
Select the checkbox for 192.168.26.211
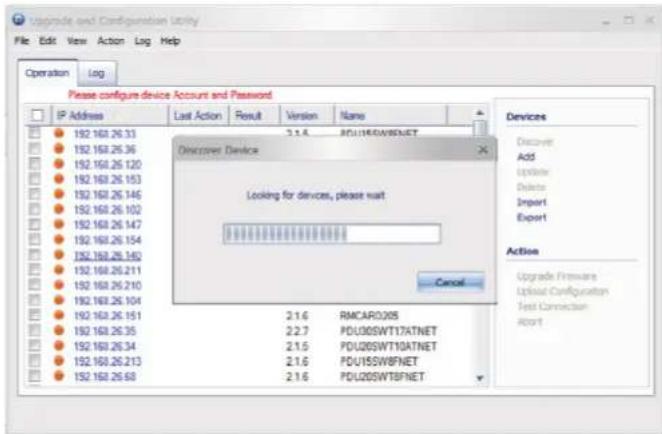tap(34, 270)
